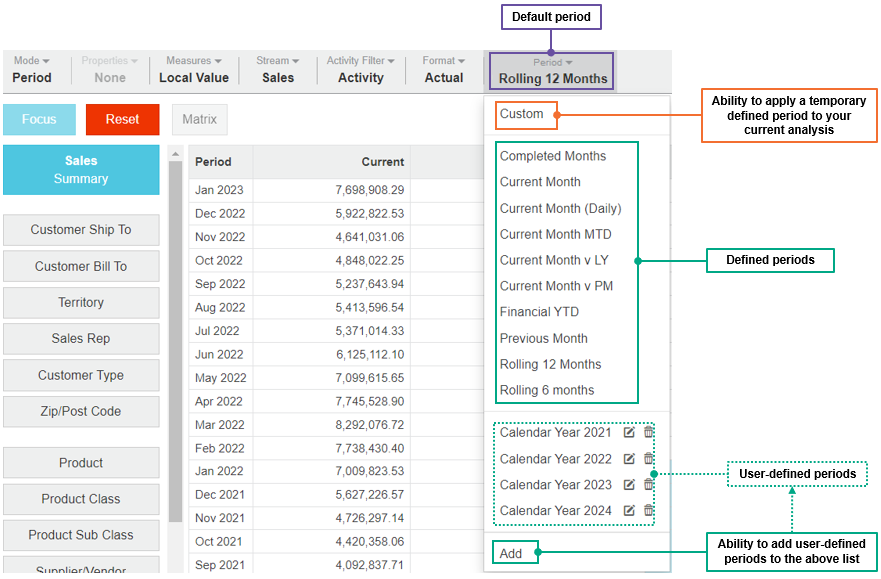Select the Jan 2022 row

point(336,471)
